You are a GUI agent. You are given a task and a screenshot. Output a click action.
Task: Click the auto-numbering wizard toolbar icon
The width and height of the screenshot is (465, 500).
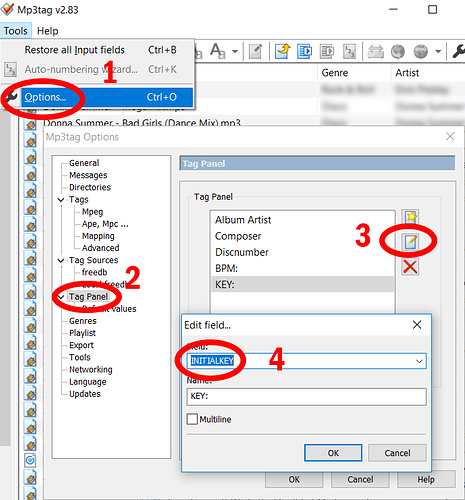click(x=349, y=51)
